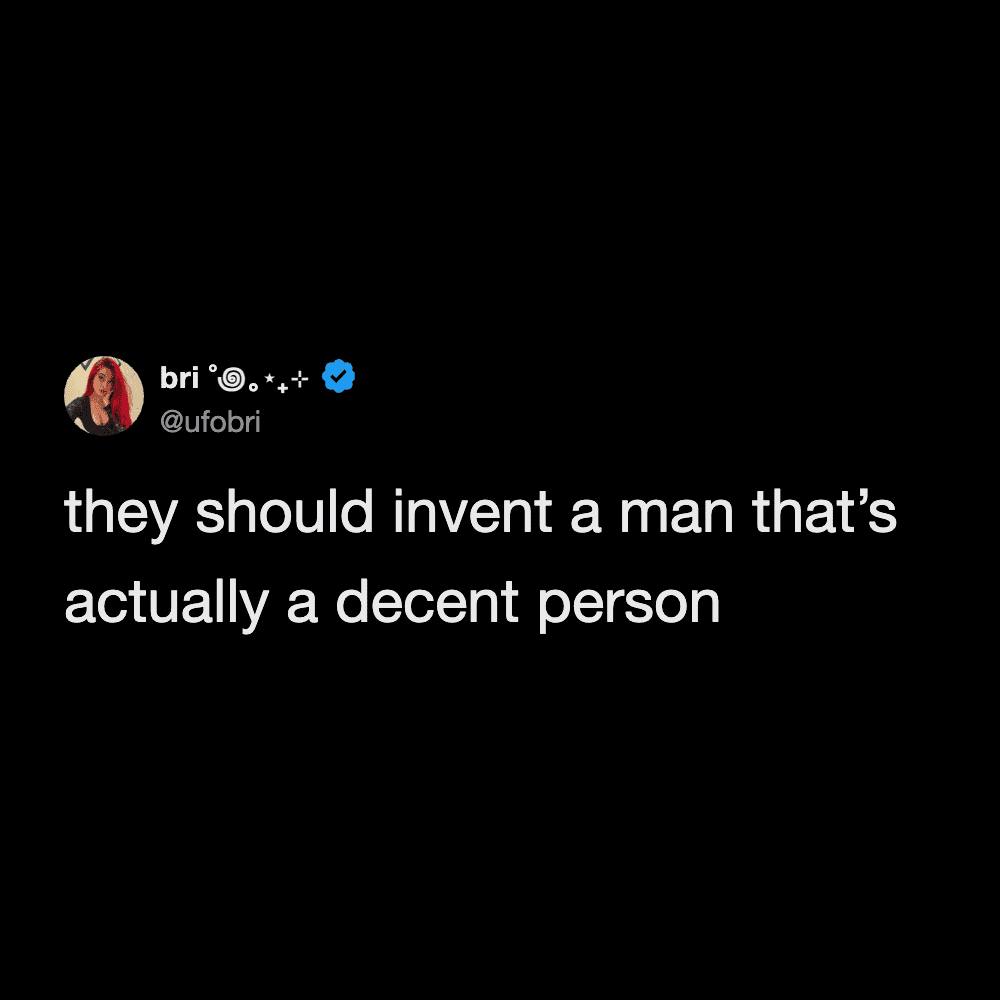Click the word "person" in the tweet
This screenshot has height=1000, width=1000.
point(630,608)
